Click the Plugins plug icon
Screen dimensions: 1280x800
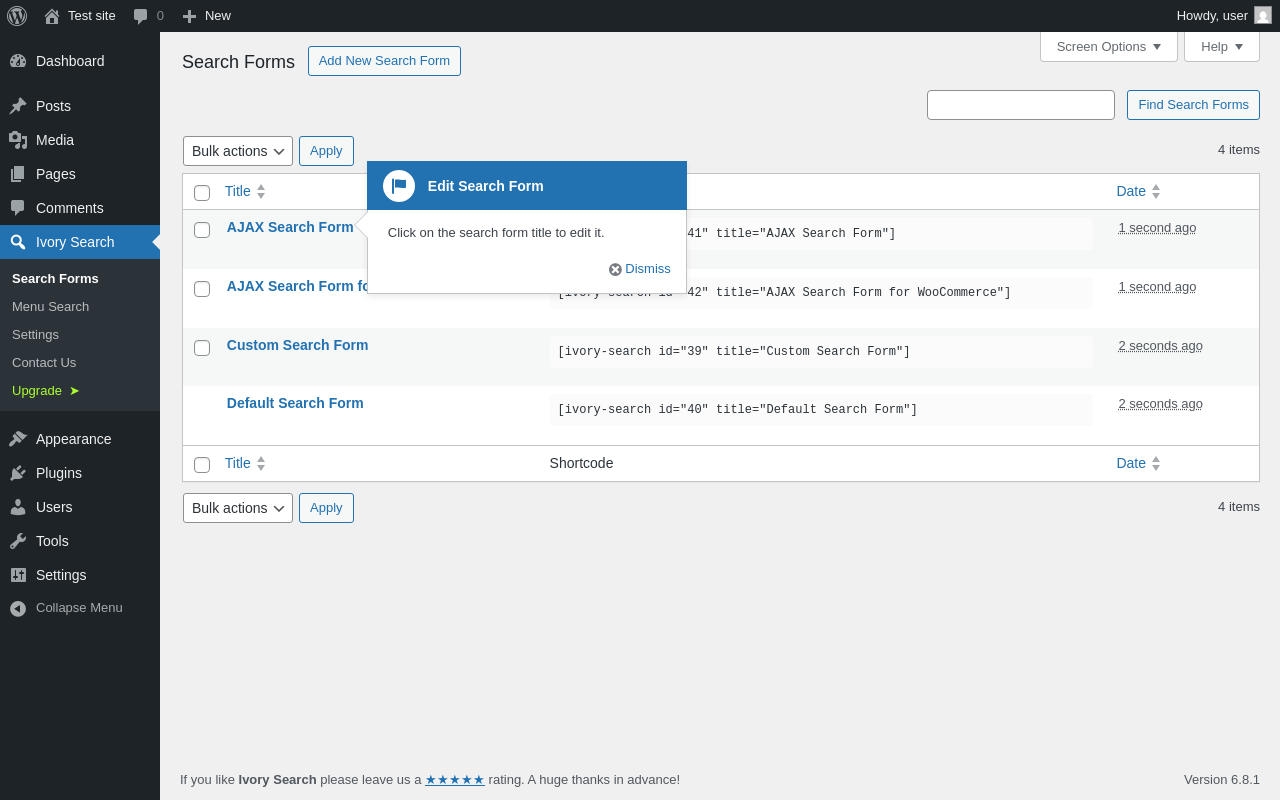pyautogui.click(x=18, y=473)
